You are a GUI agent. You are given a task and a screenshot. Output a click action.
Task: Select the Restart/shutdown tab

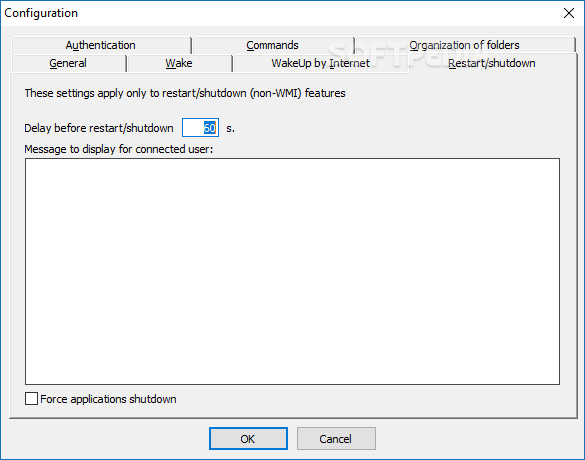(492, 63)
